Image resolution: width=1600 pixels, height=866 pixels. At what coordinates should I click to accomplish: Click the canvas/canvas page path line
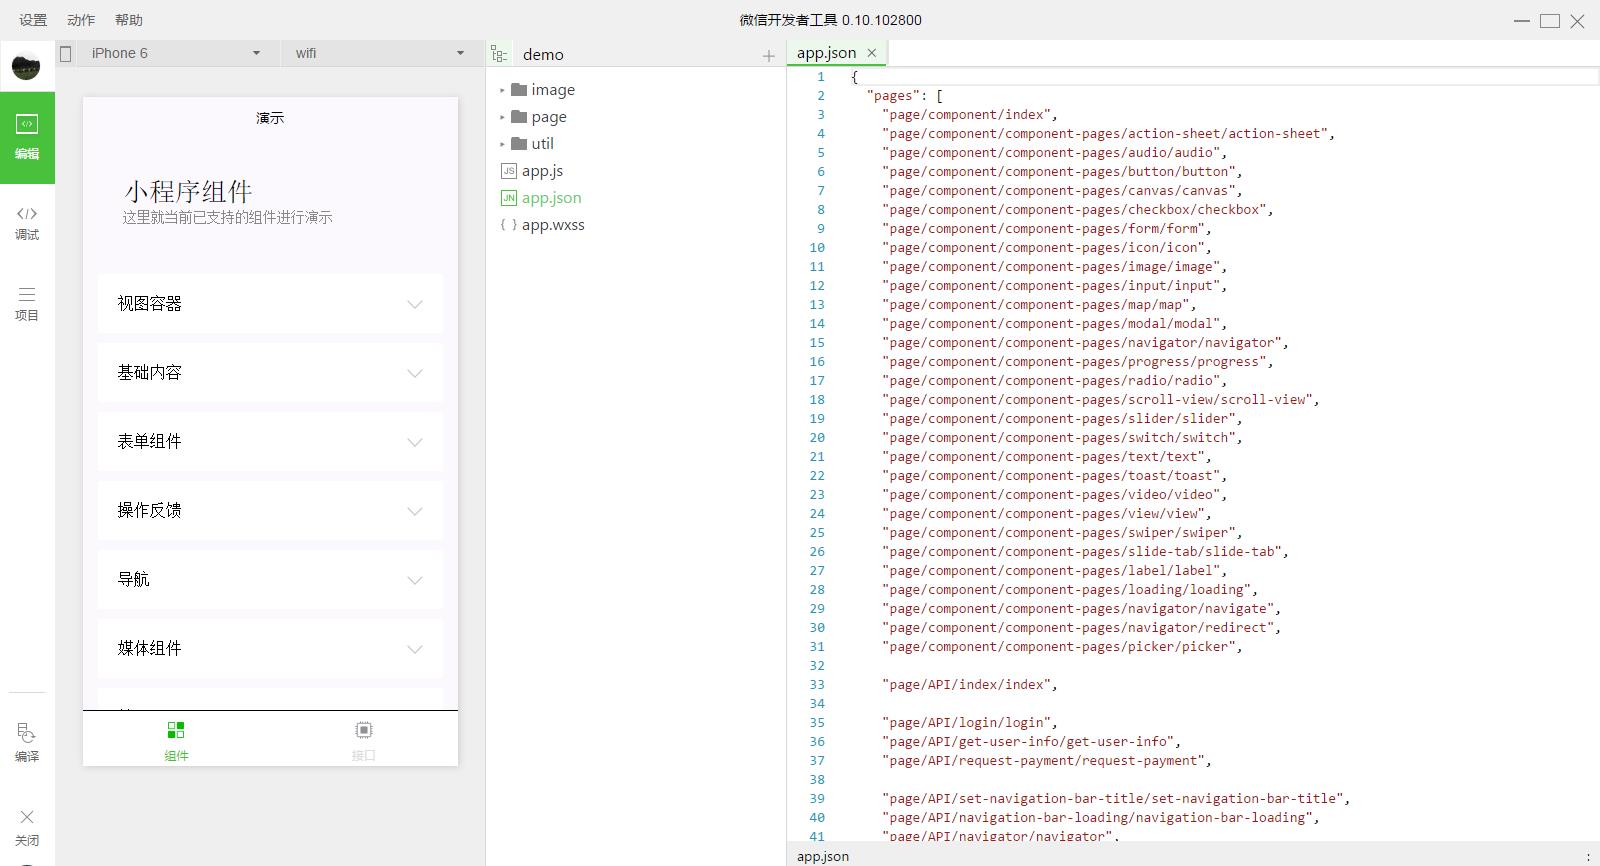(1062, 191)
